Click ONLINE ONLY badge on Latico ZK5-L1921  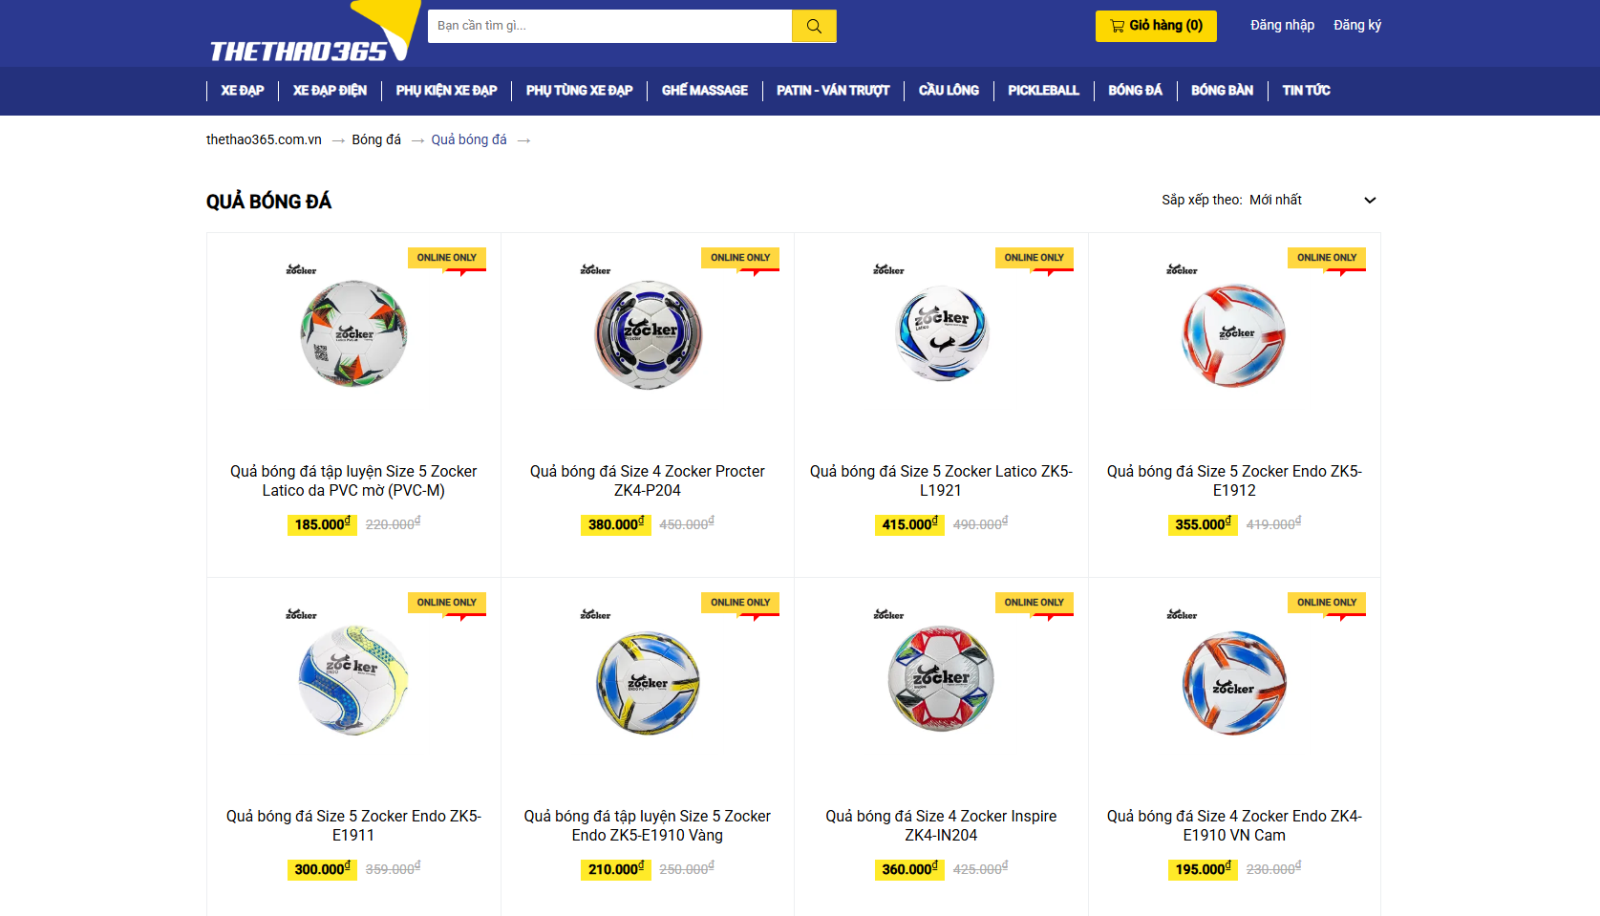1034,258
